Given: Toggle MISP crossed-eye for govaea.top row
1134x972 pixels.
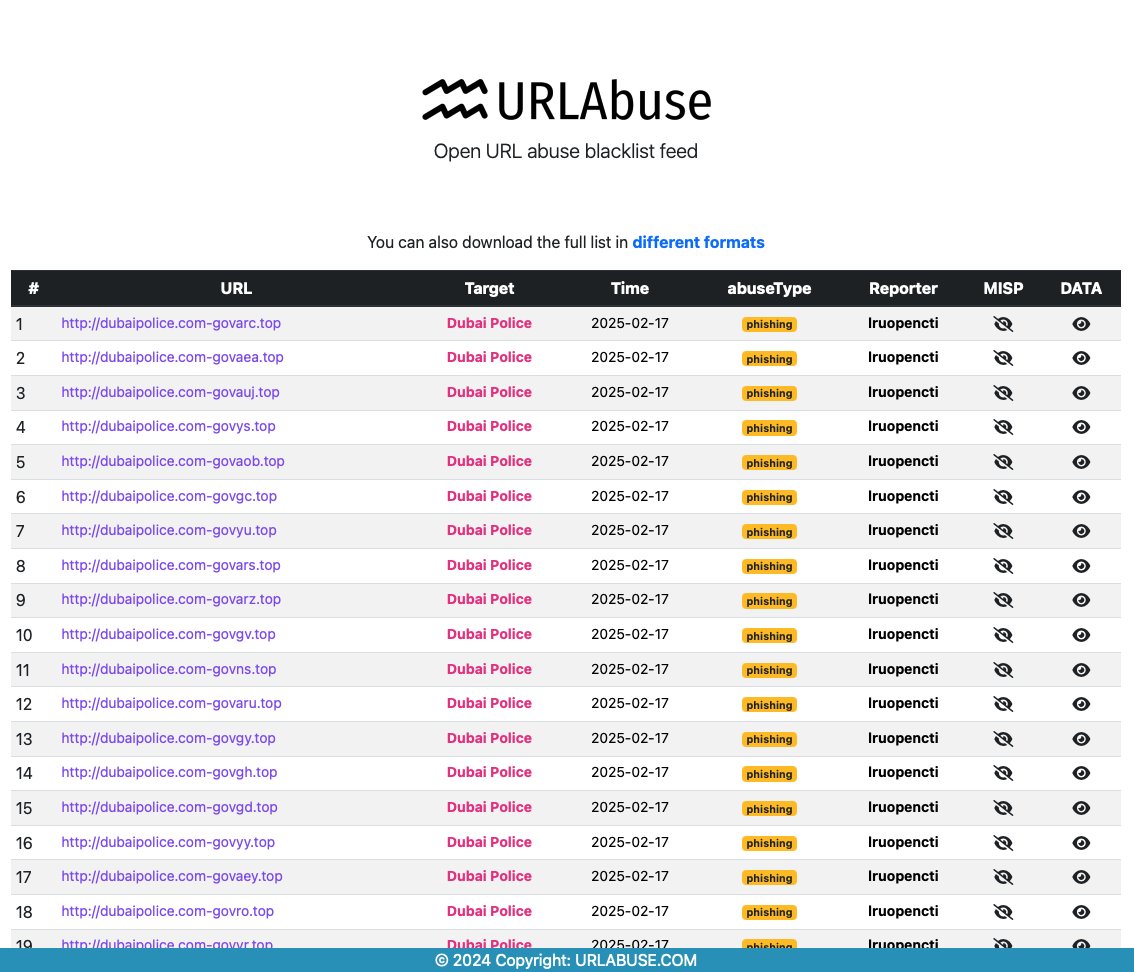Looking at the screenshot, I should (x=1003, y=358).
